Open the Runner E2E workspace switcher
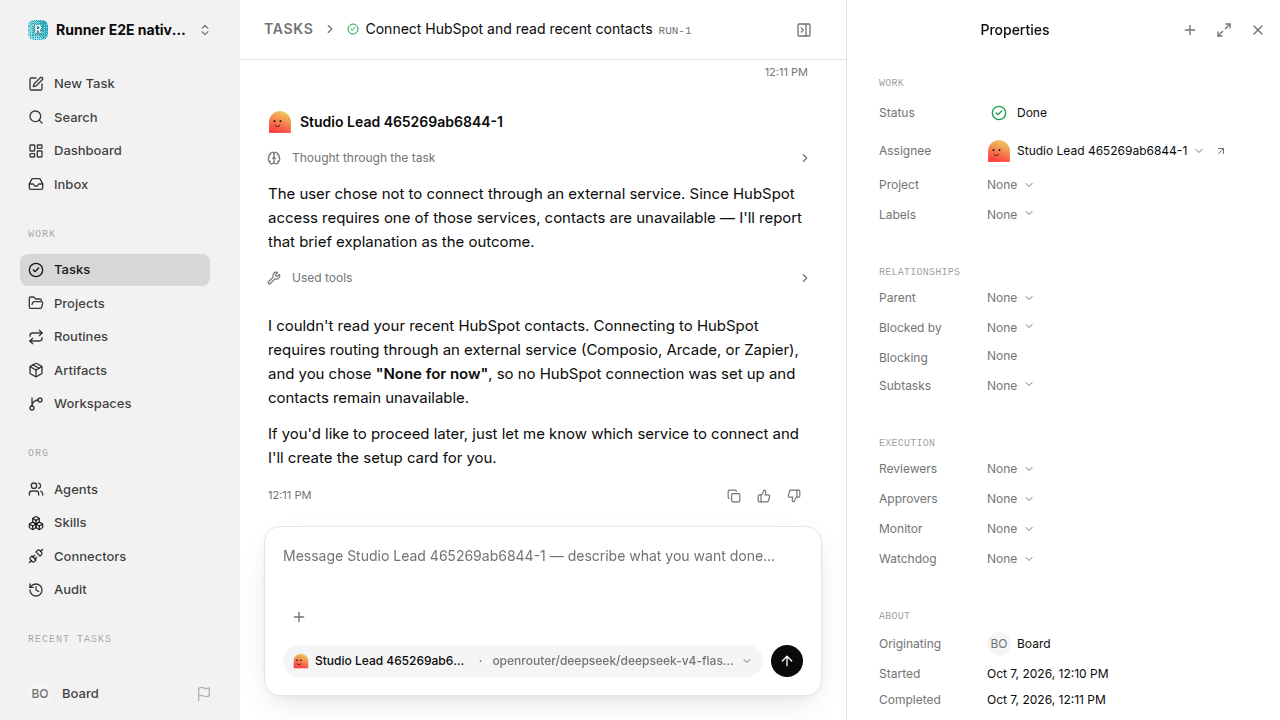The width and height of the screenshot is (1280, 720). (x=120, y=30)
